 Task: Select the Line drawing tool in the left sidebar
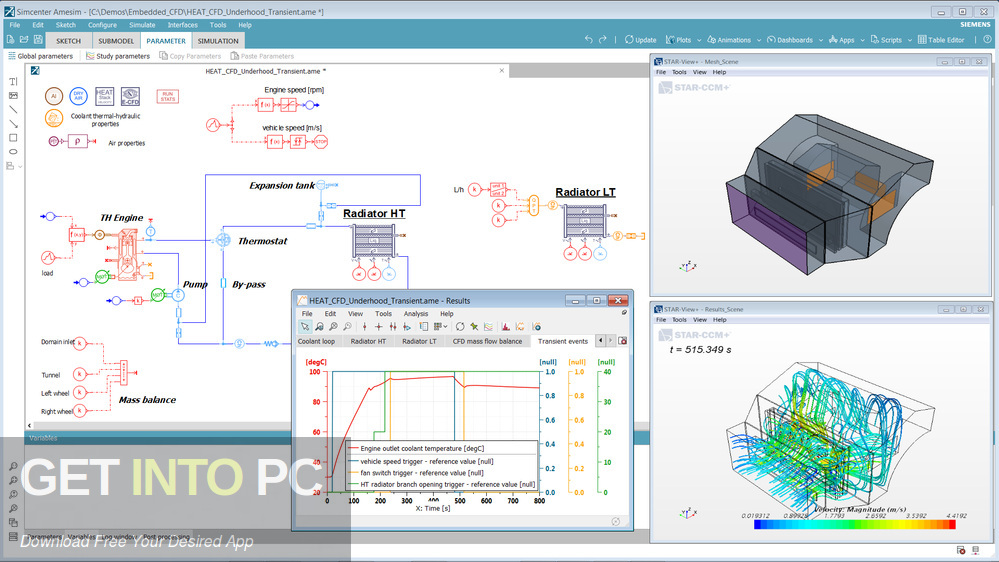13,110
